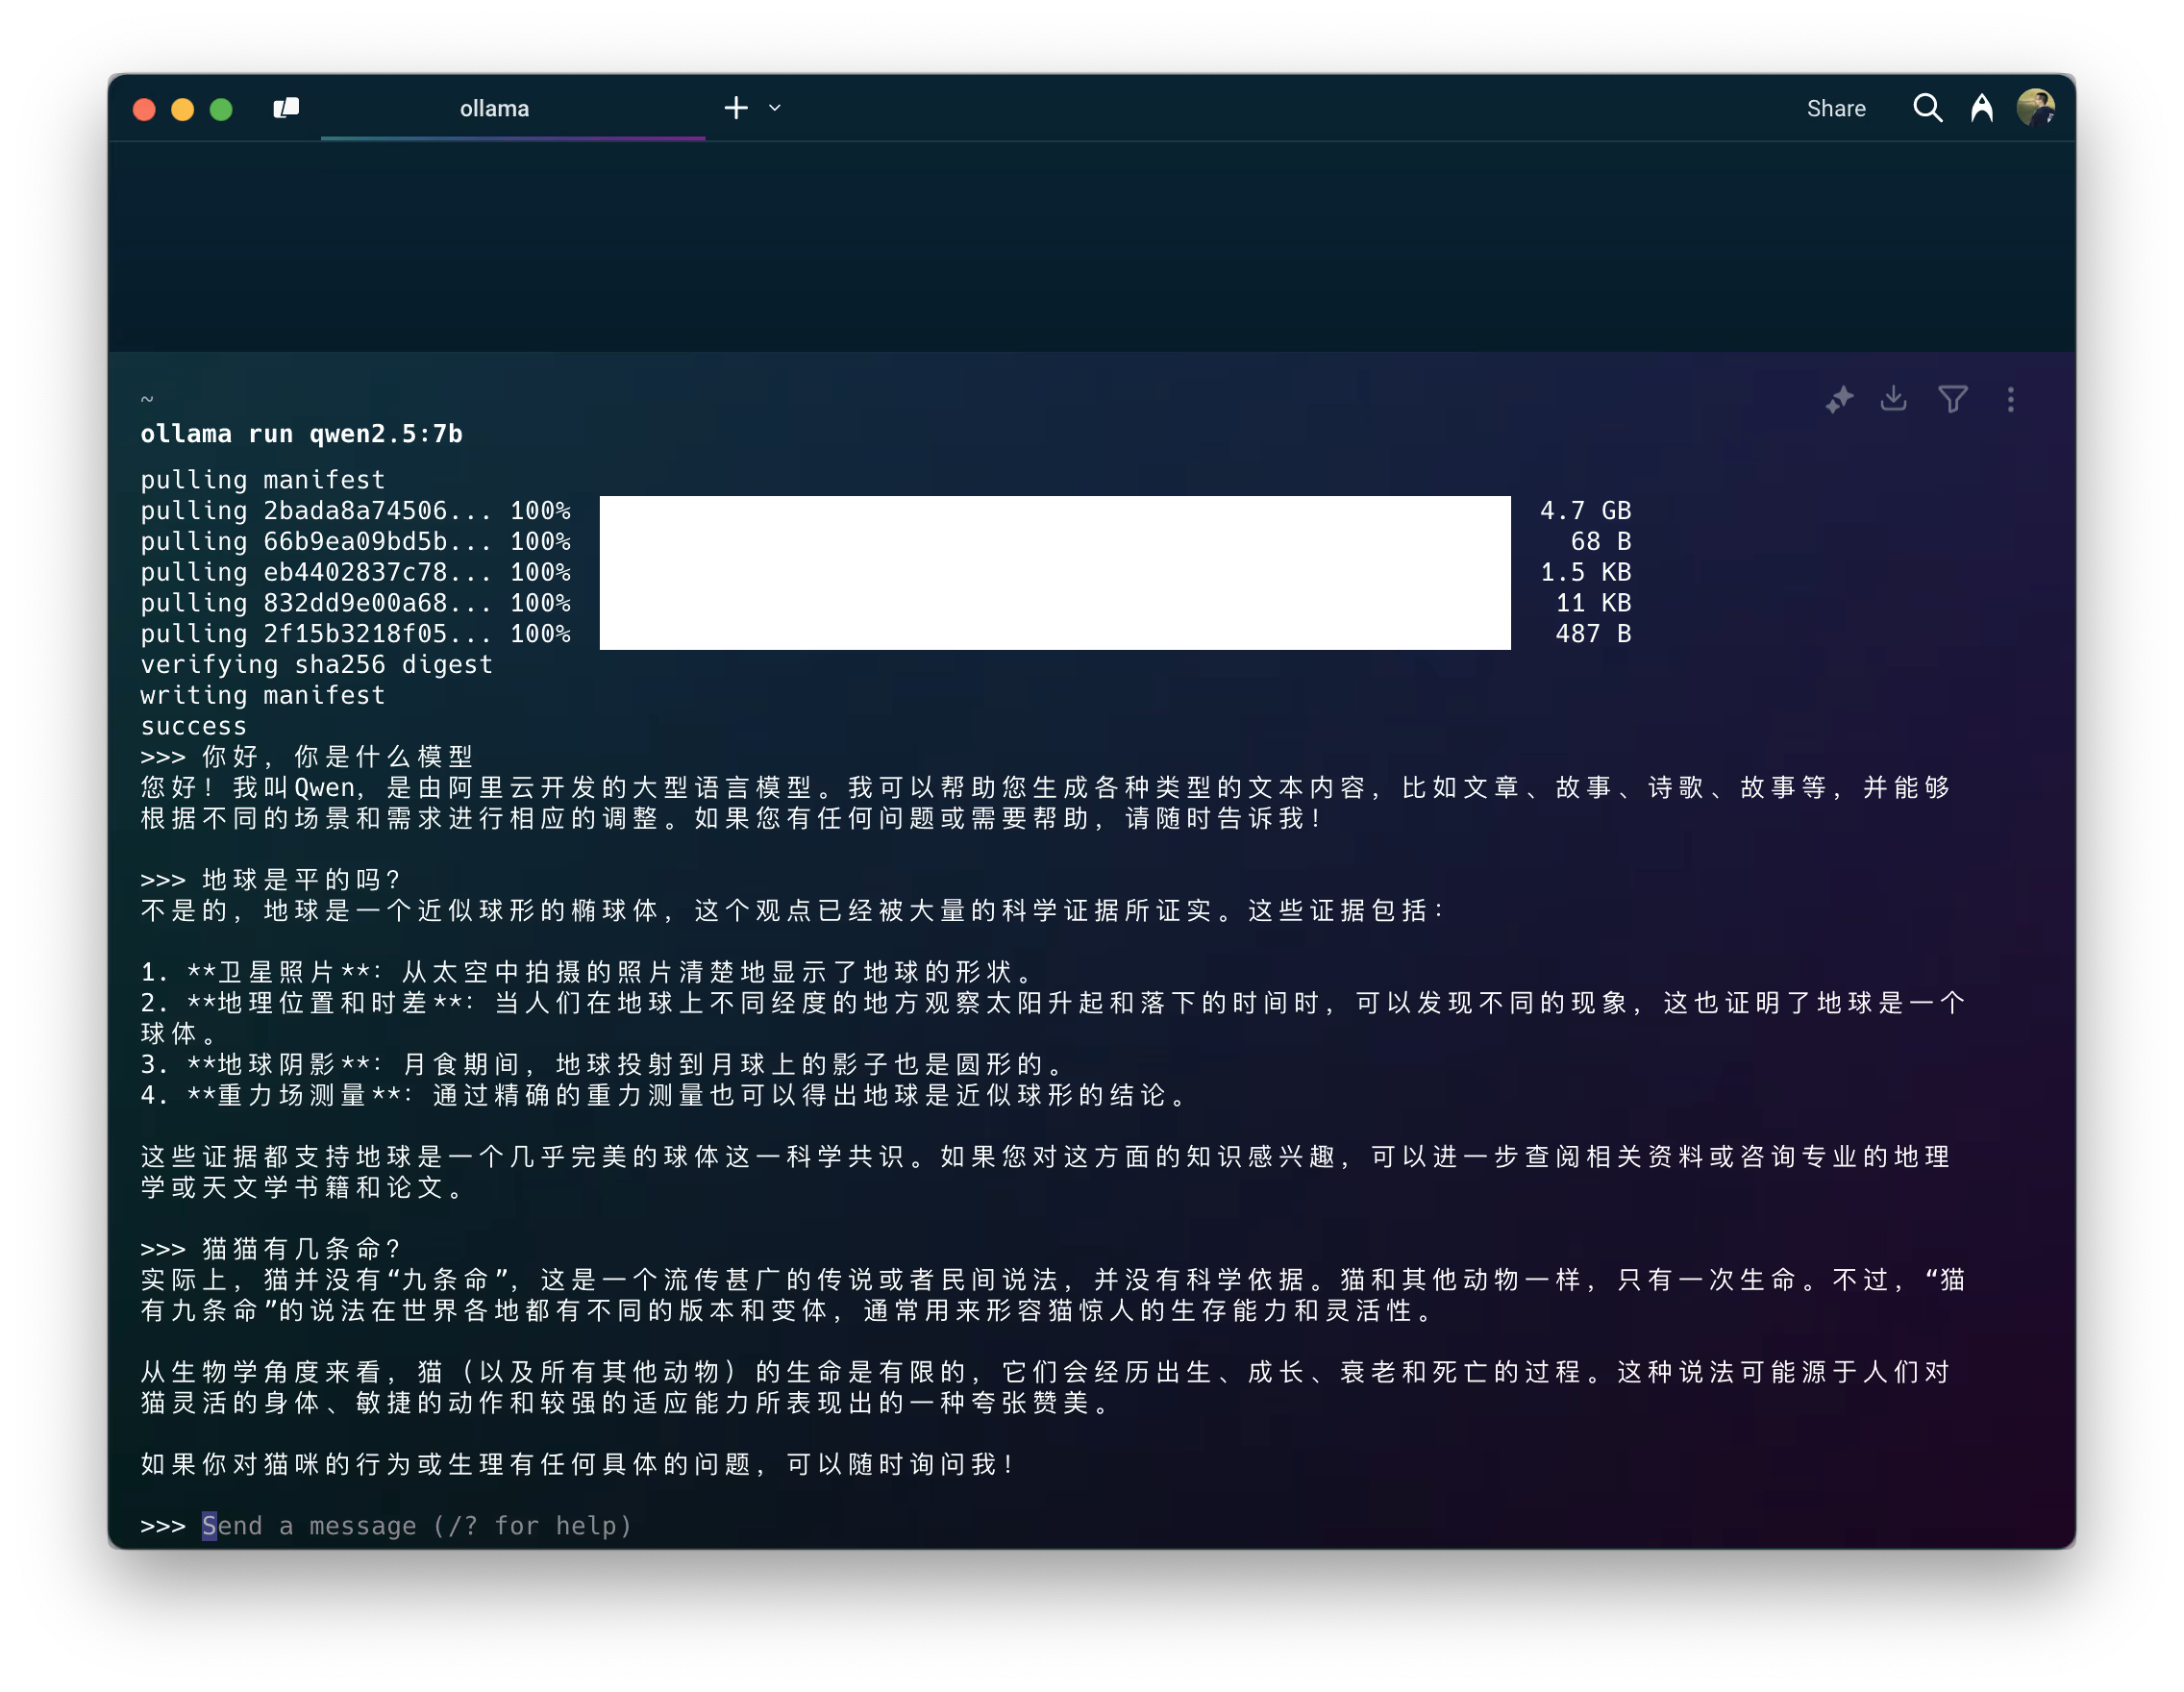Open the tab panel sidebar icon
Viewport: 2184px width, 1692px height.
286,108
